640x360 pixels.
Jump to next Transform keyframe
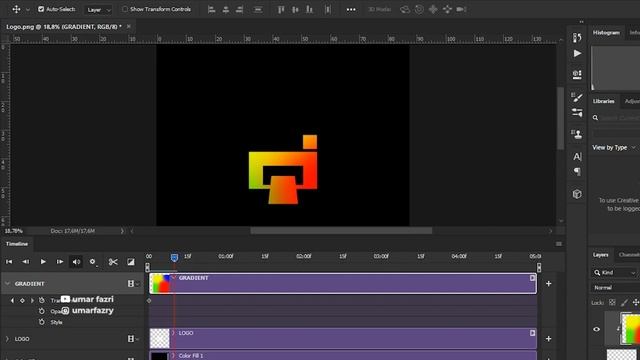point(32,300)
